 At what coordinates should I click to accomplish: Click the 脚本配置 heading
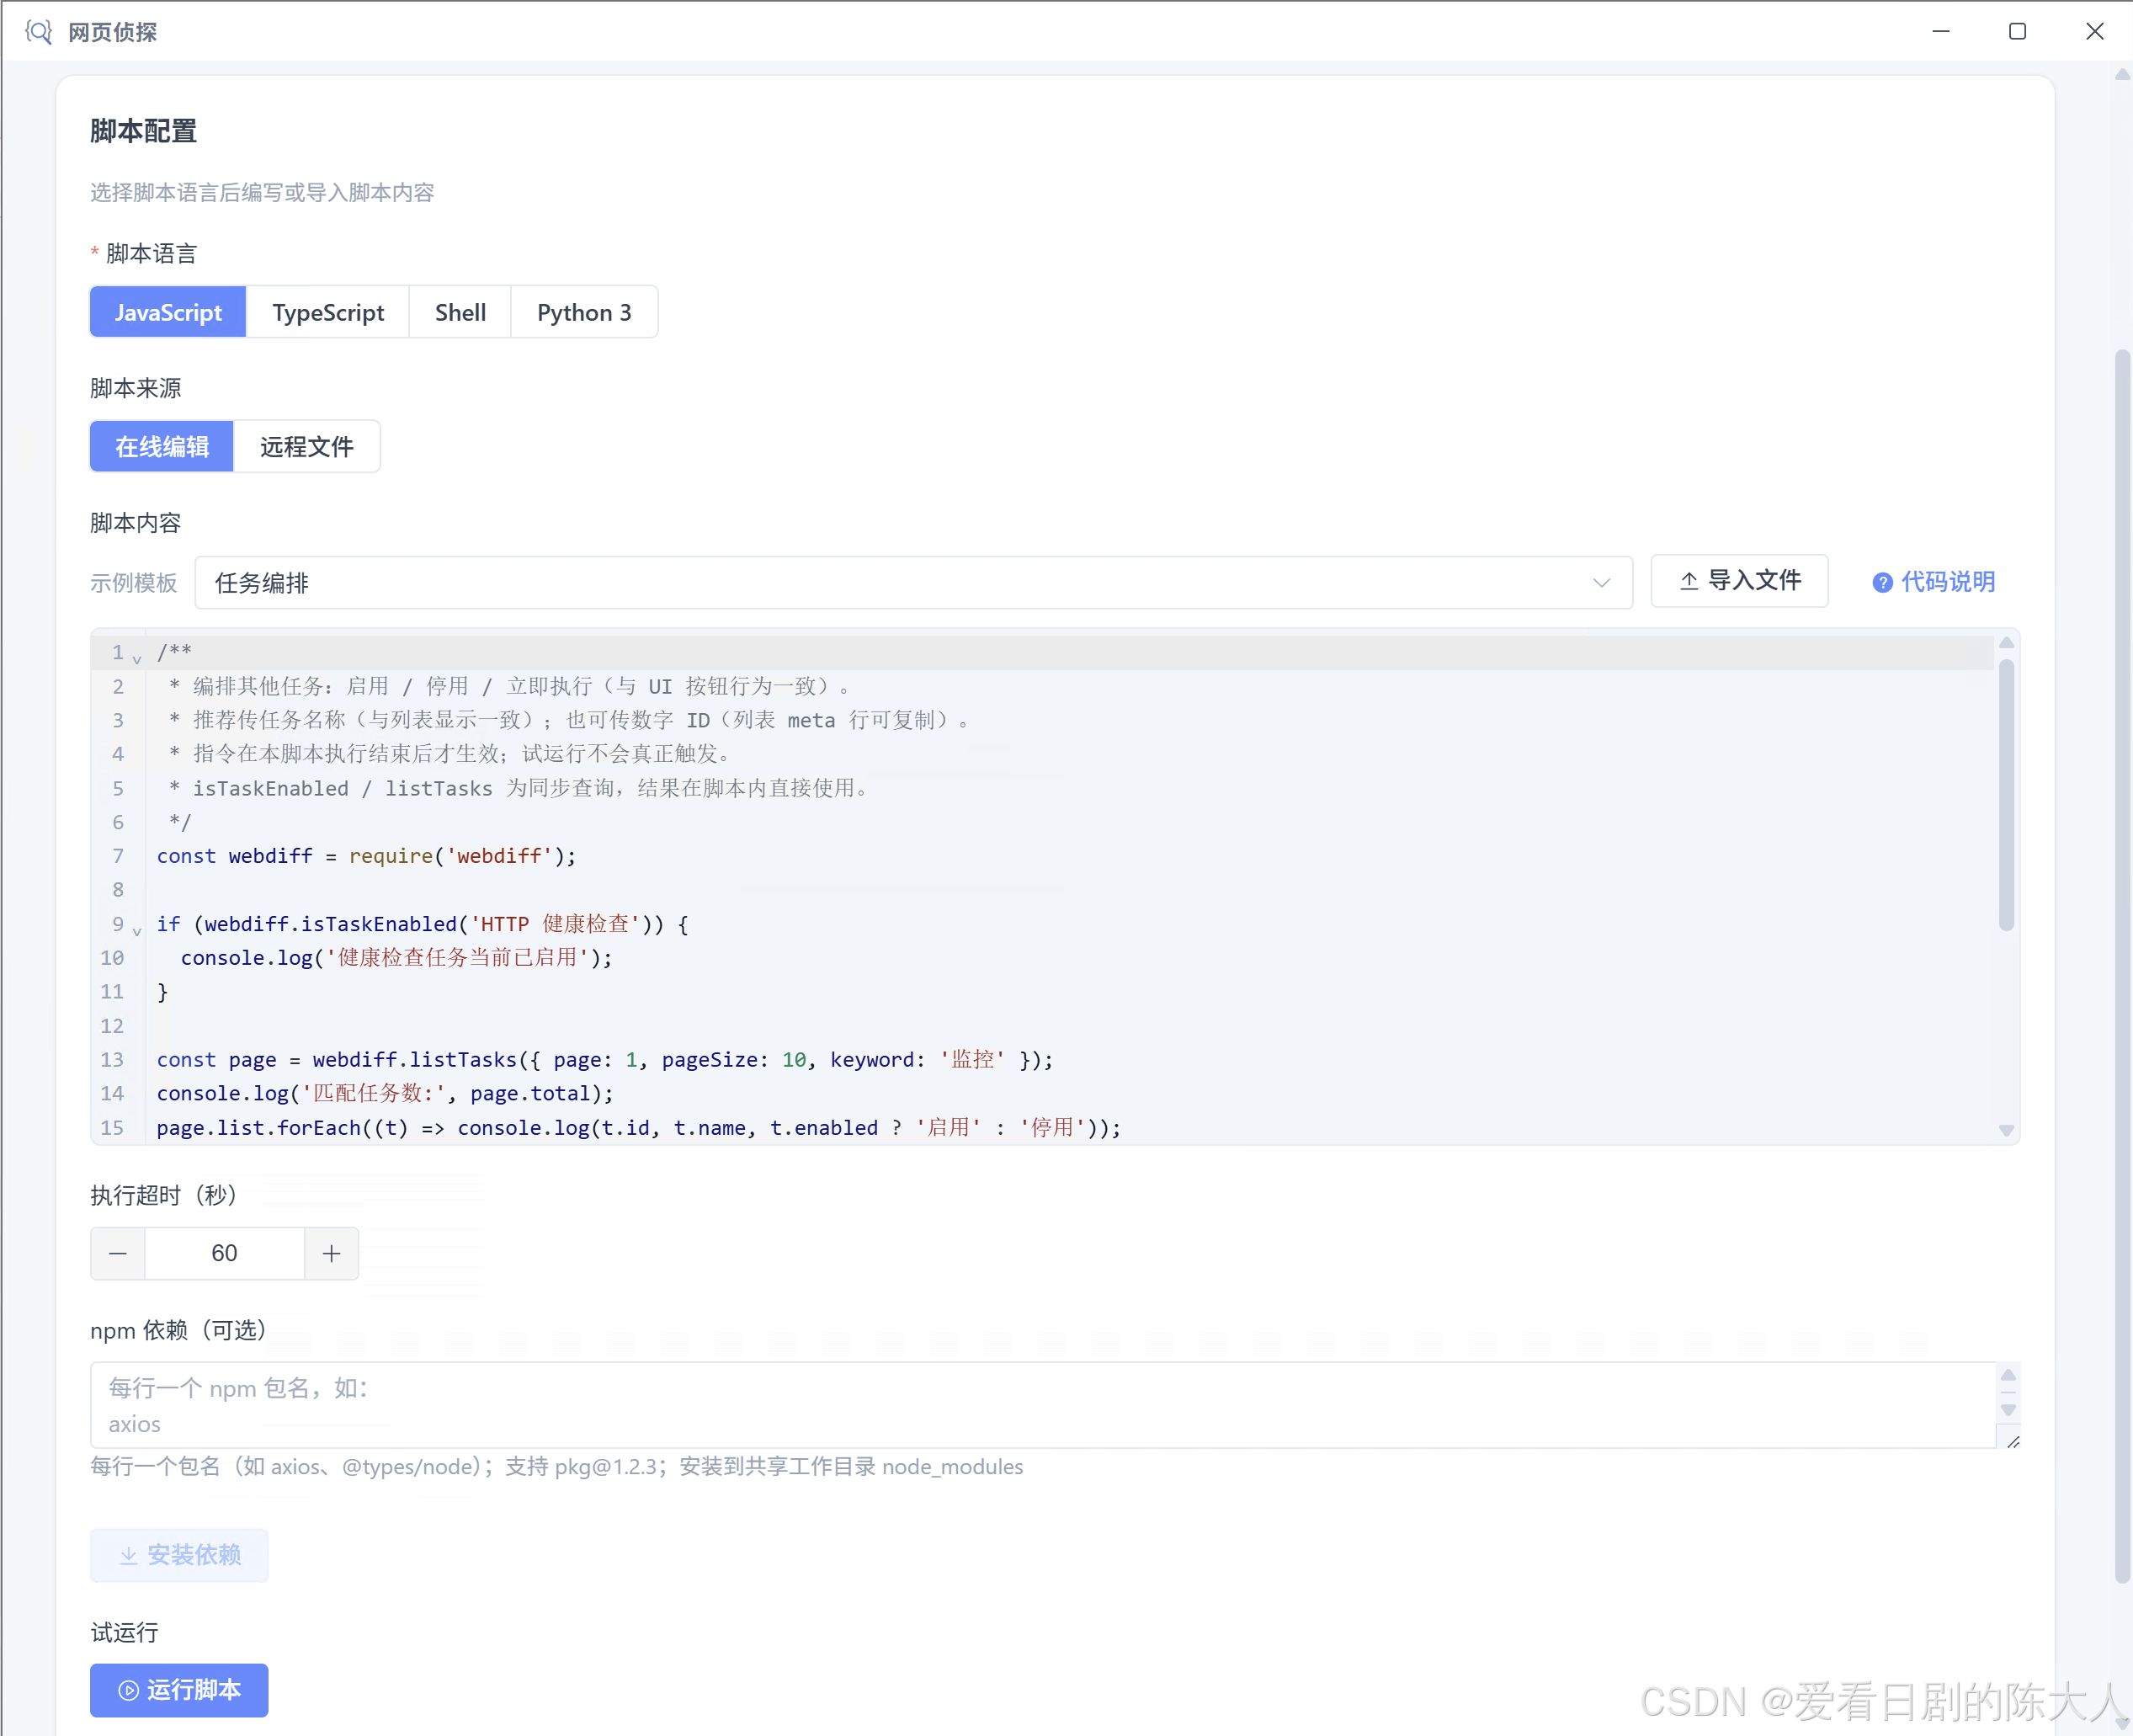coord(143,131)
